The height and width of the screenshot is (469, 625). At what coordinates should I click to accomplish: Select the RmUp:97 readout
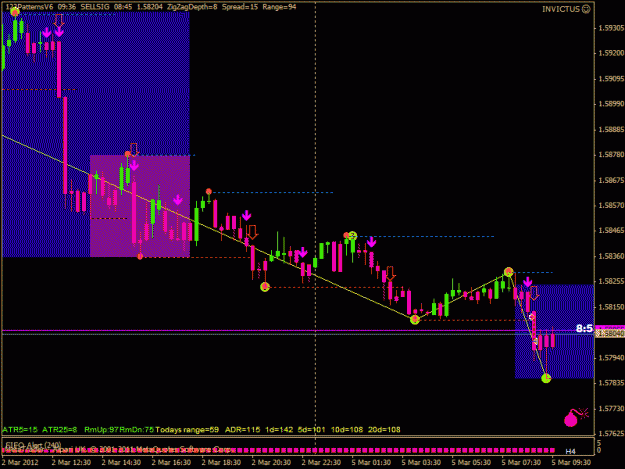(102, 430)
